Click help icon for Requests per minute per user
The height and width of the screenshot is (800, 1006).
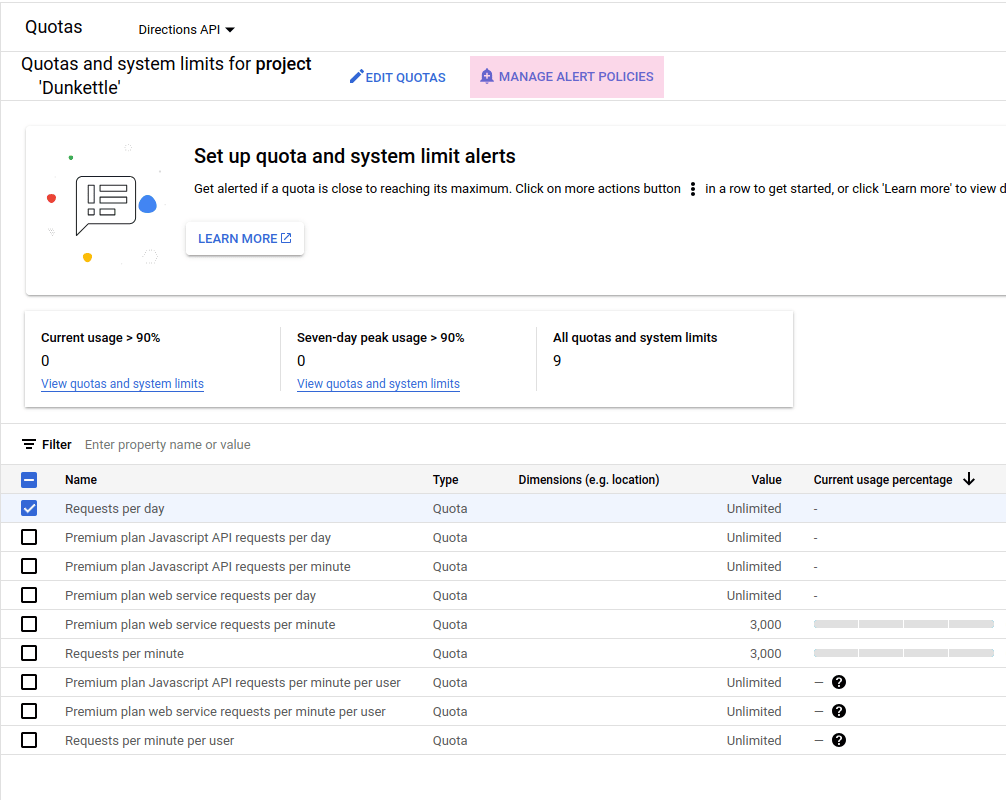839,741
